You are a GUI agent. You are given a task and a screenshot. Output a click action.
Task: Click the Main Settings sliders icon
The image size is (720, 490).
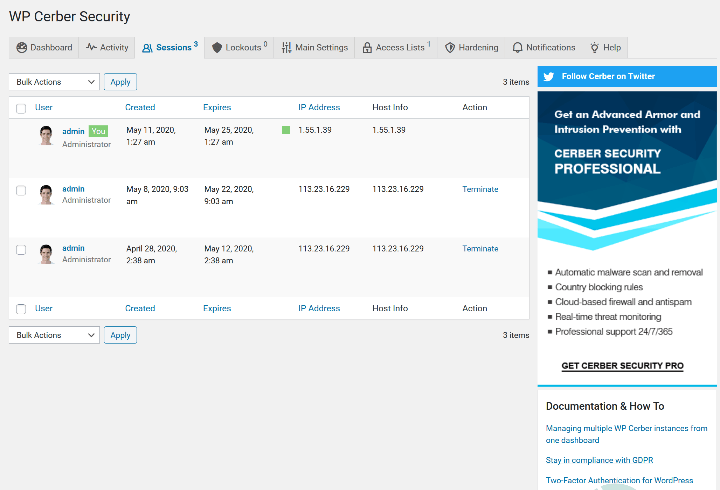click(287, 47)
